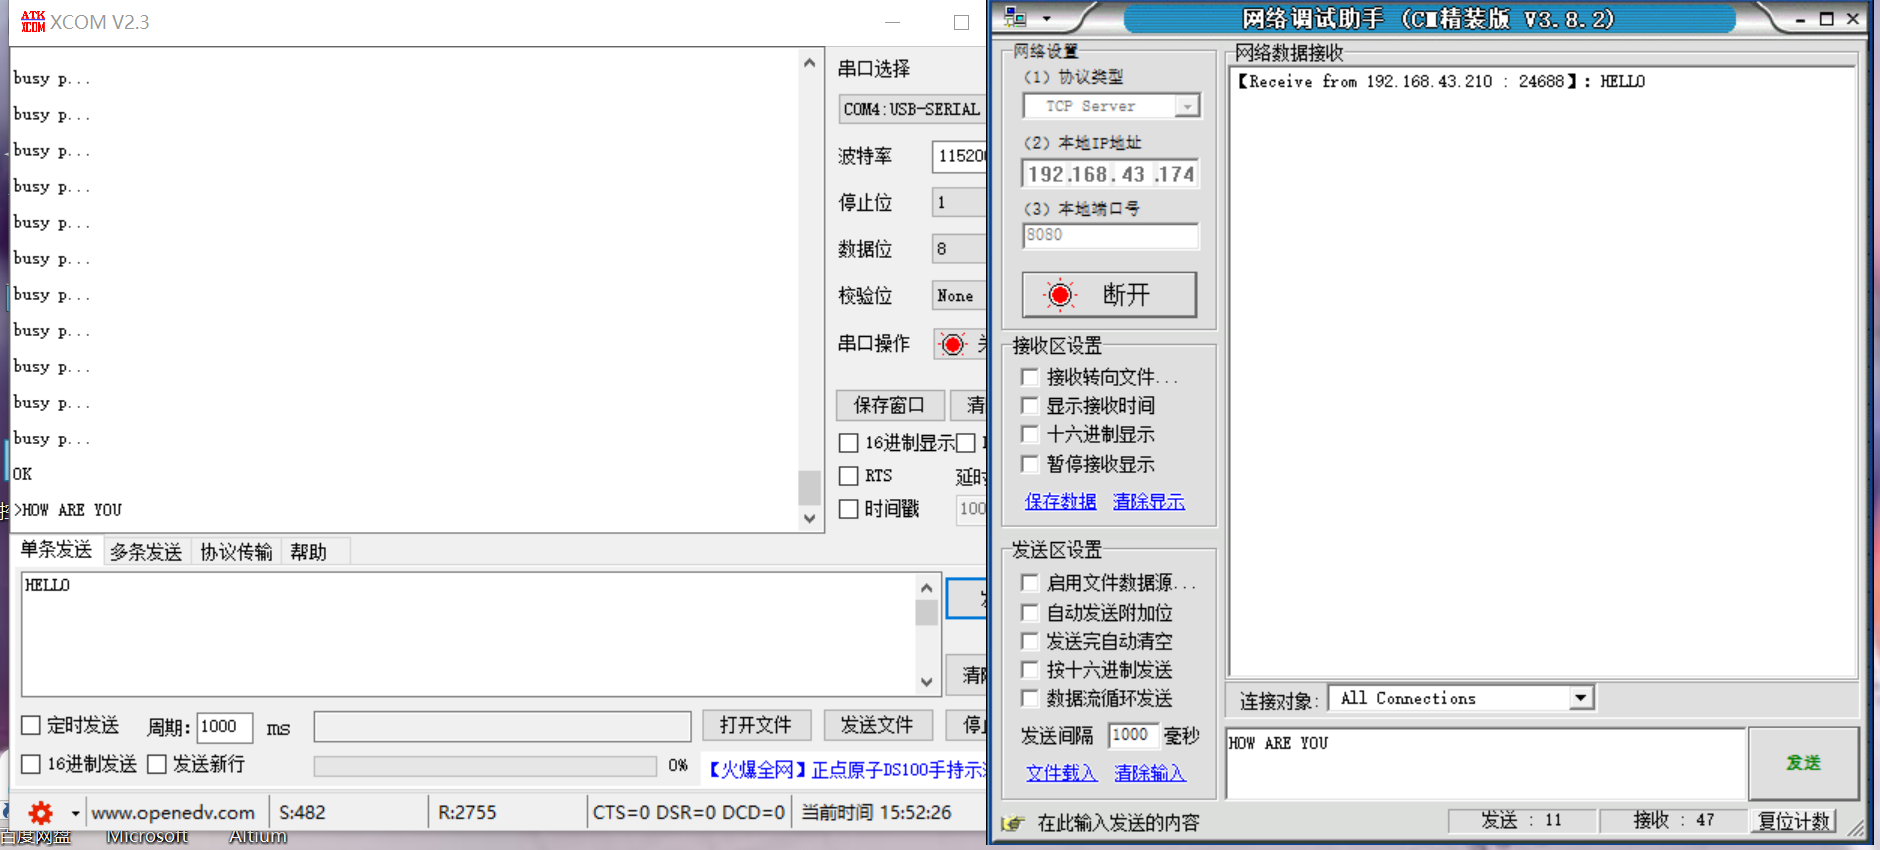Viewport: 1880px width, 850px height.
Task: Click the 发送文件 button
Action: [877, 725]
